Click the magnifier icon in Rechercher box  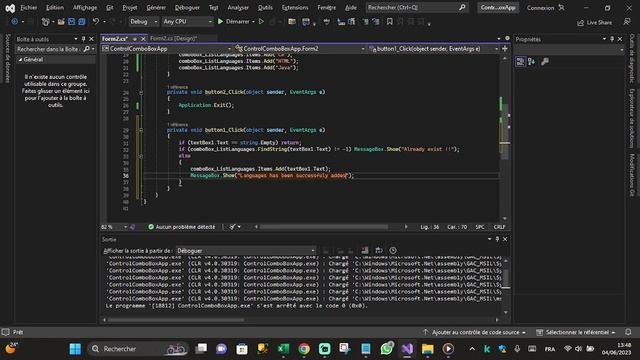tap(462, 7)
